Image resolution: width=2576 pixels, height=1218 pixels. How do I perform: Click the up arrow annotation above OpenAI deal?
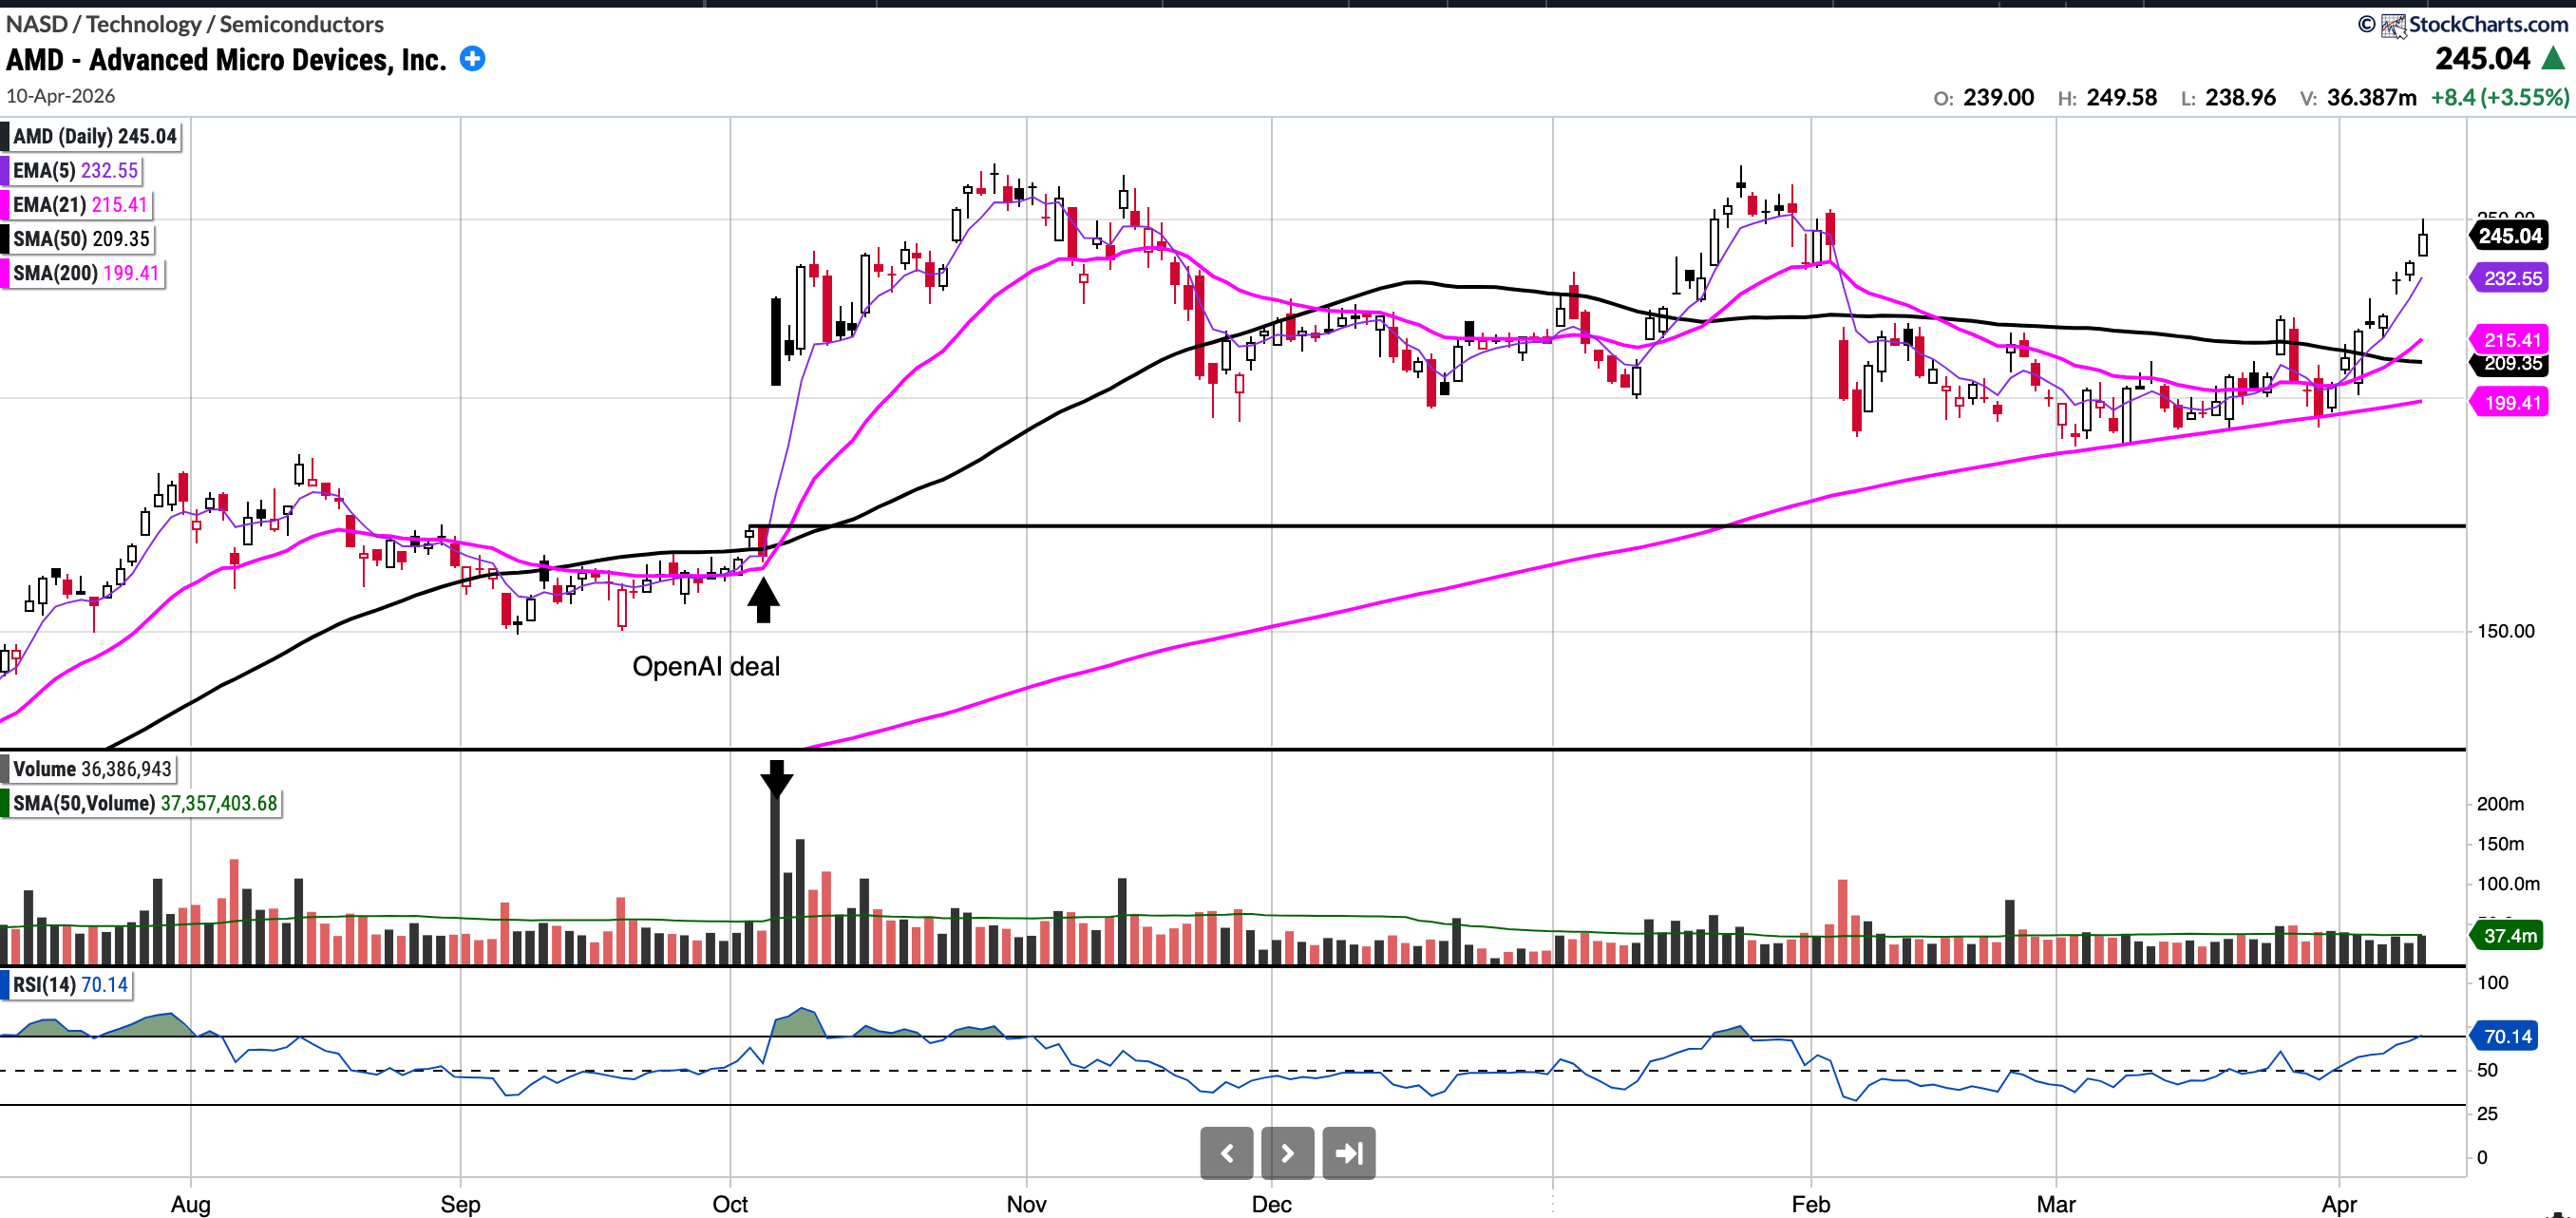coord(763,600)
